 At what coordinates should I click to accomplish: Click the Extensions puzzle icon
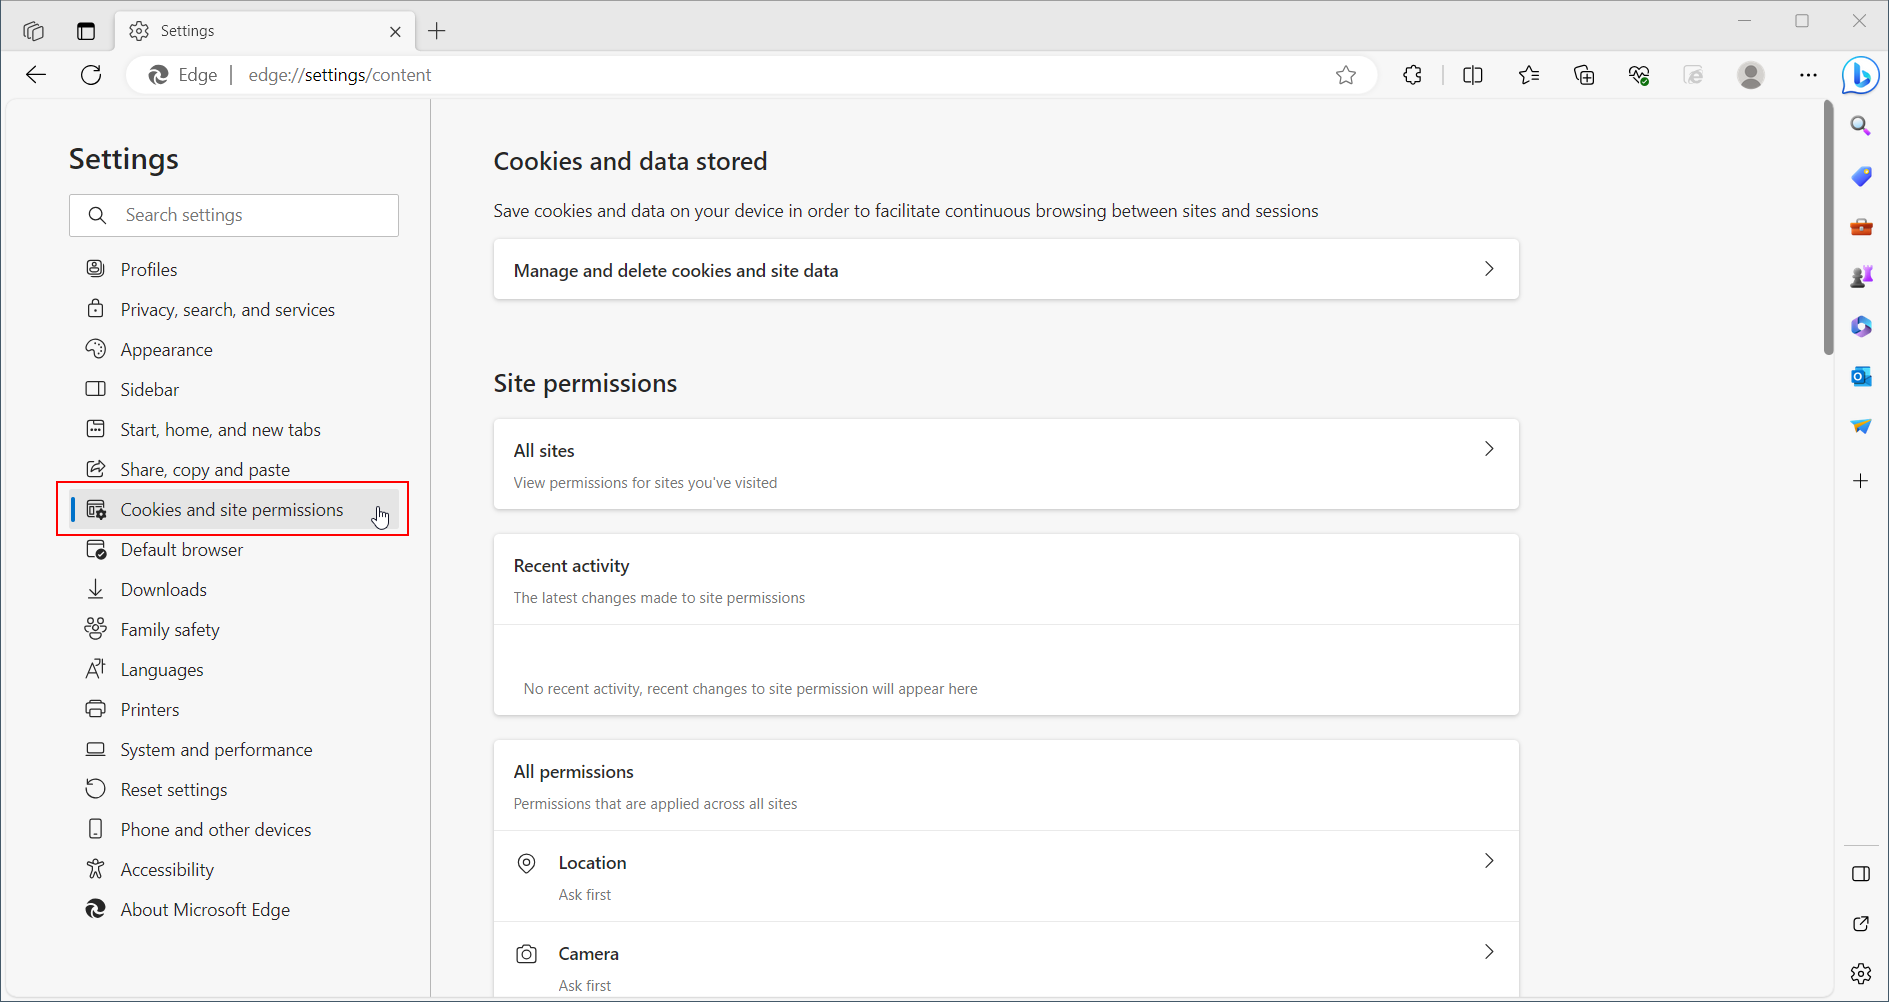[1412, 75]
